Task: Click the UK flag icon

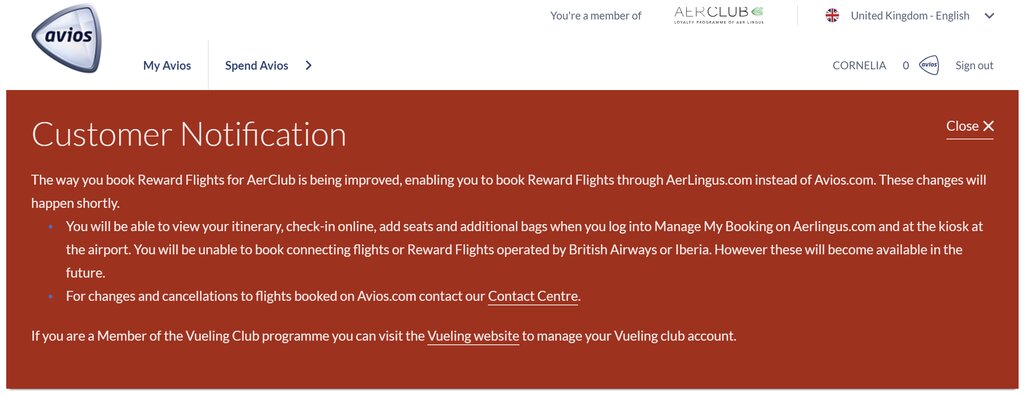Action: (832, 16)
